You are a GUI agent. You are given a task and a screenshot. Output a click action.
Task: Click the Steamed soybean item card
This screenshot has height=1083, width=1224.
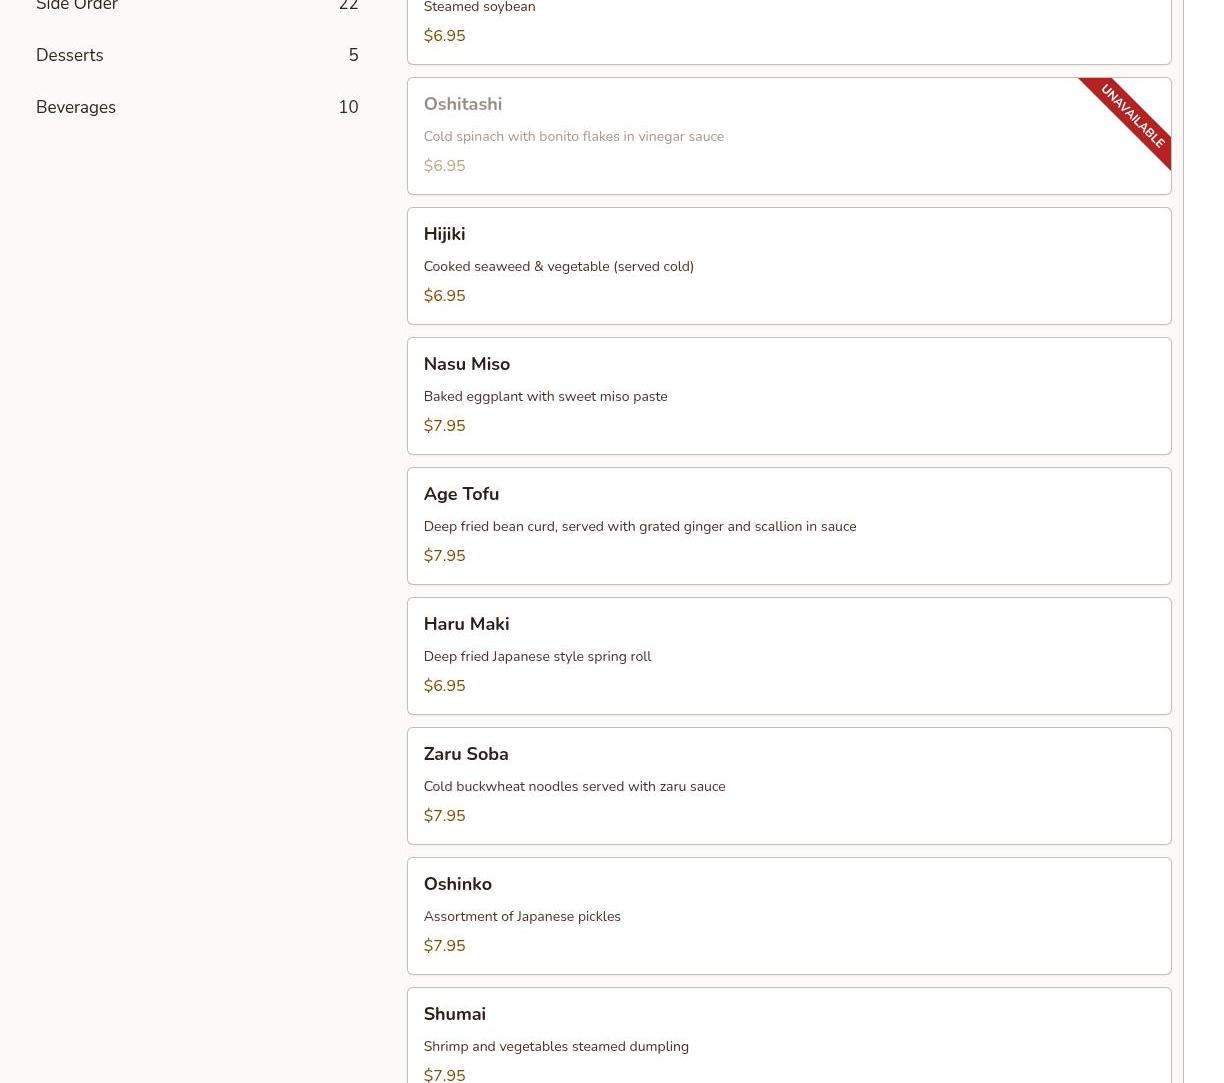coord(789,30)
